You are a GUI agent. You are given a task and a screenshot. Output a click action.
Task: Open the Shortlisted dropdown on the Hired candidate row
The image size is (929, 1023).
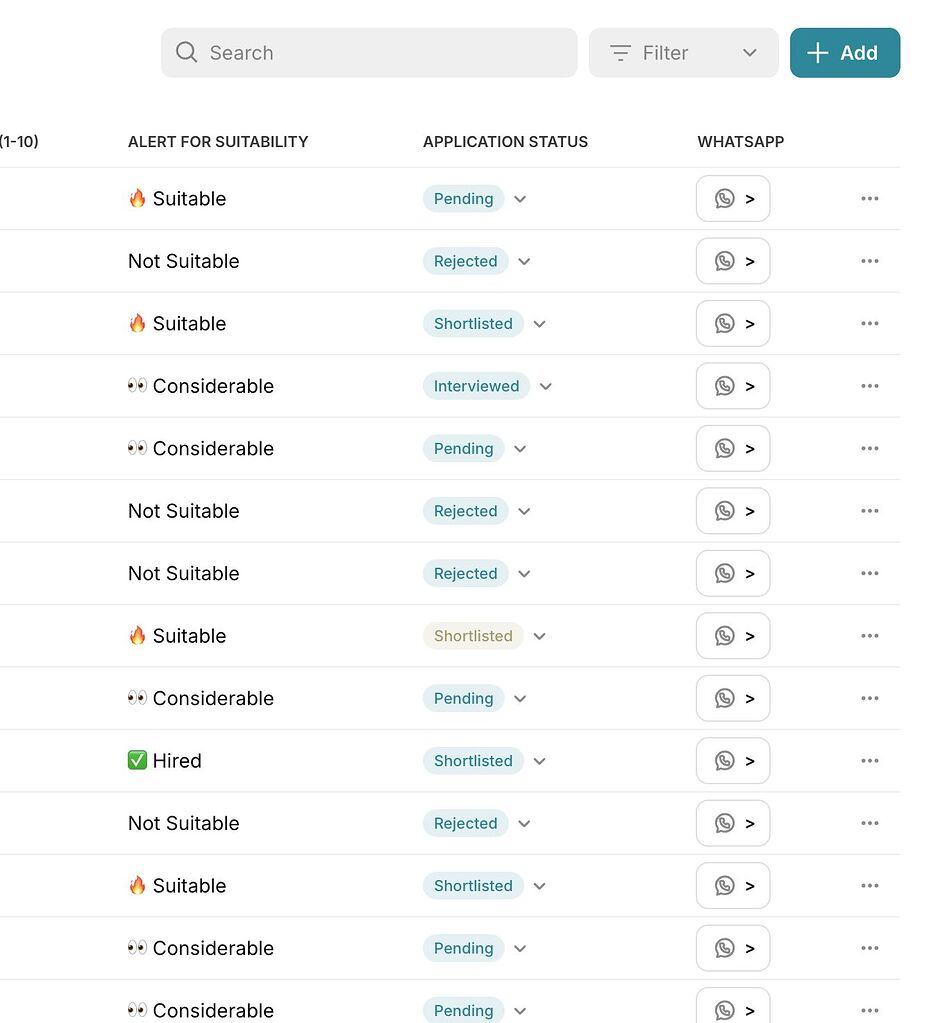[x=539, y=761]
